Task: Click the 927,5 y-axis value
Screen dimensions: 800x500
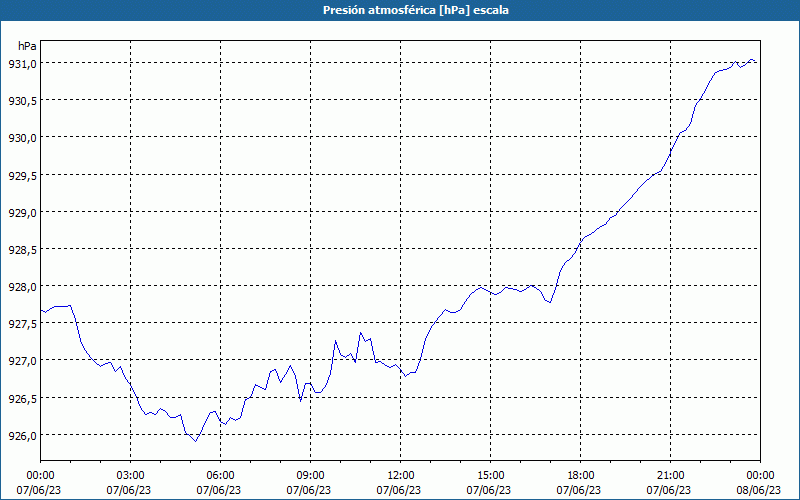Action: (x=22, y=324)
